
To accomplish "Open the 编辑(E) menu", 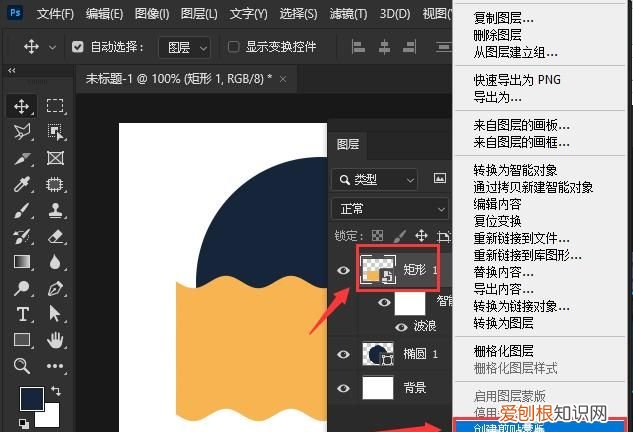I will coord(104,14).
